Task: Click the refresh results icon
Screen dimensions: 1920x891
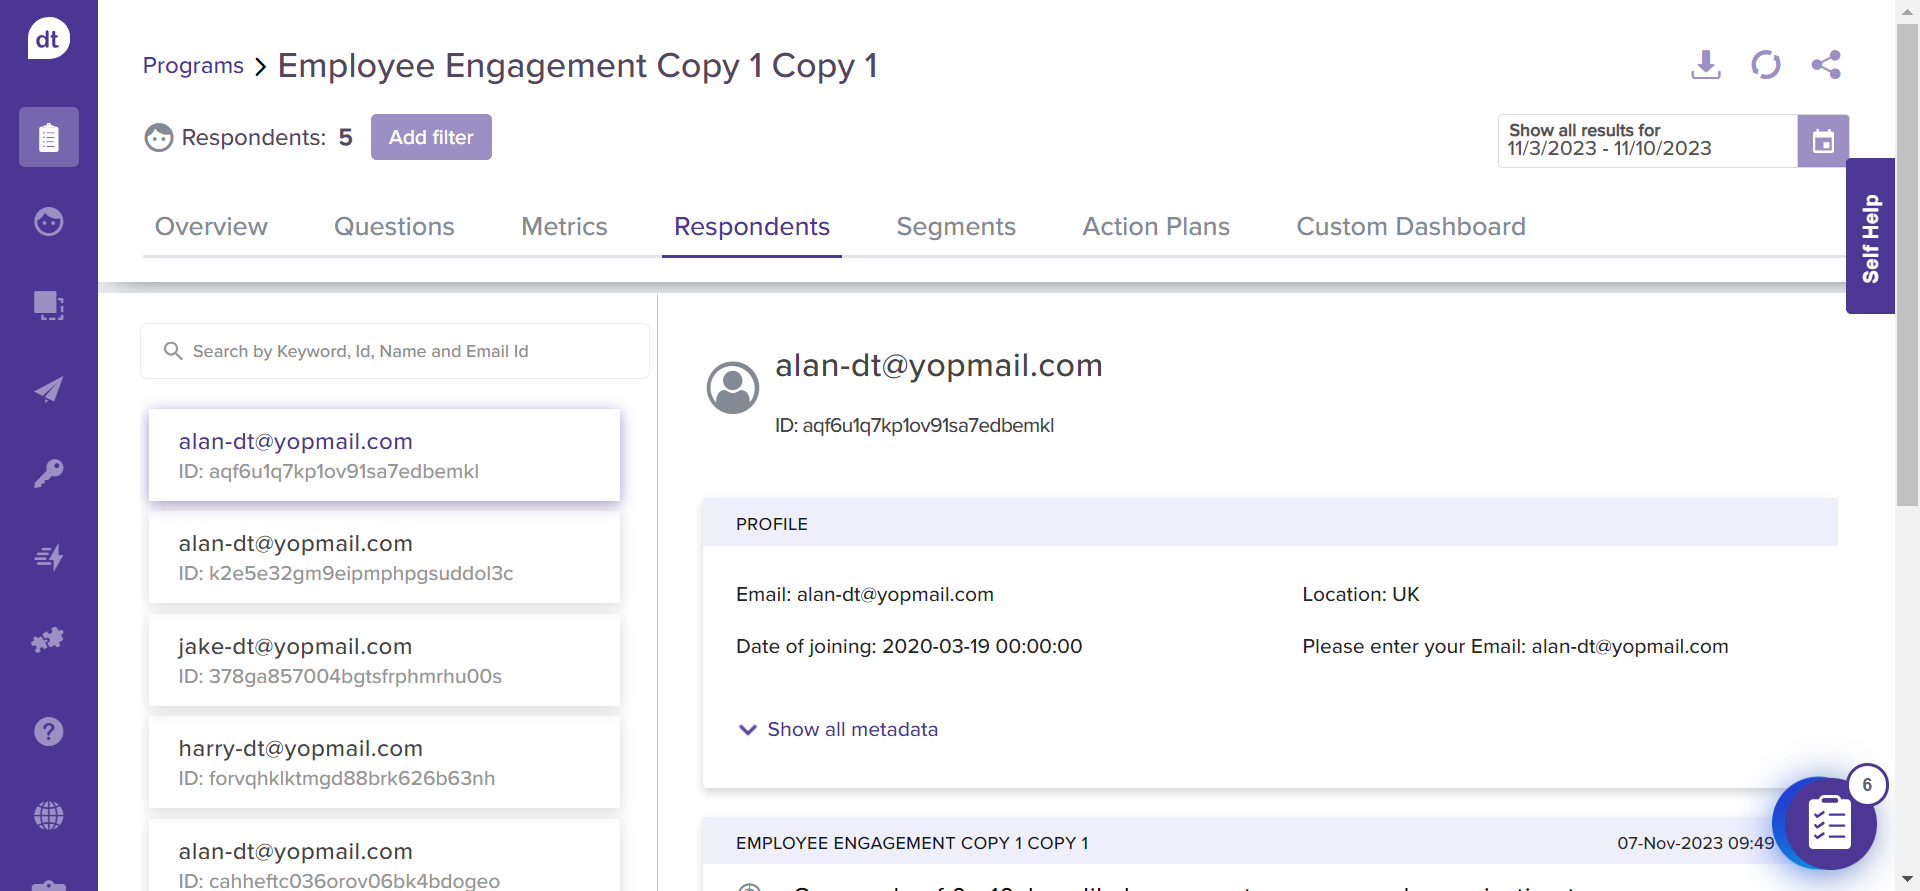Action: click(x=1765, y=65)
